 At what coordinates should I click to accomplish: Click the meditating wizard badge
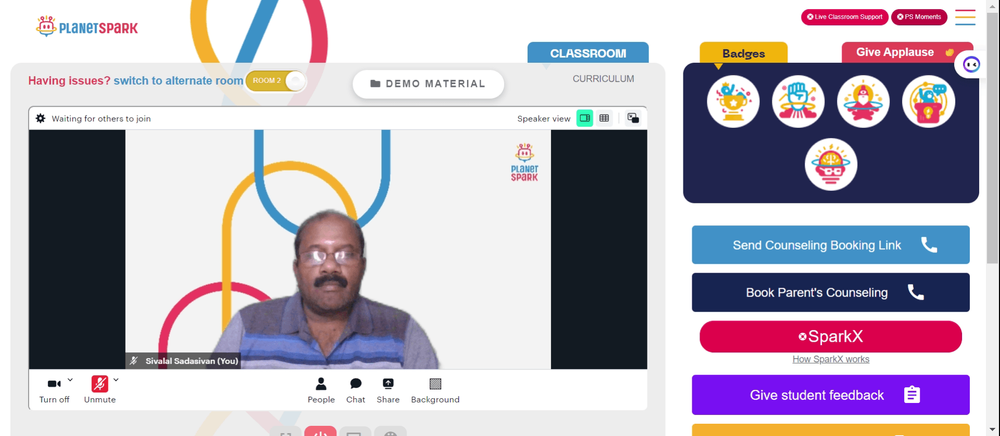tap(864, 101)
